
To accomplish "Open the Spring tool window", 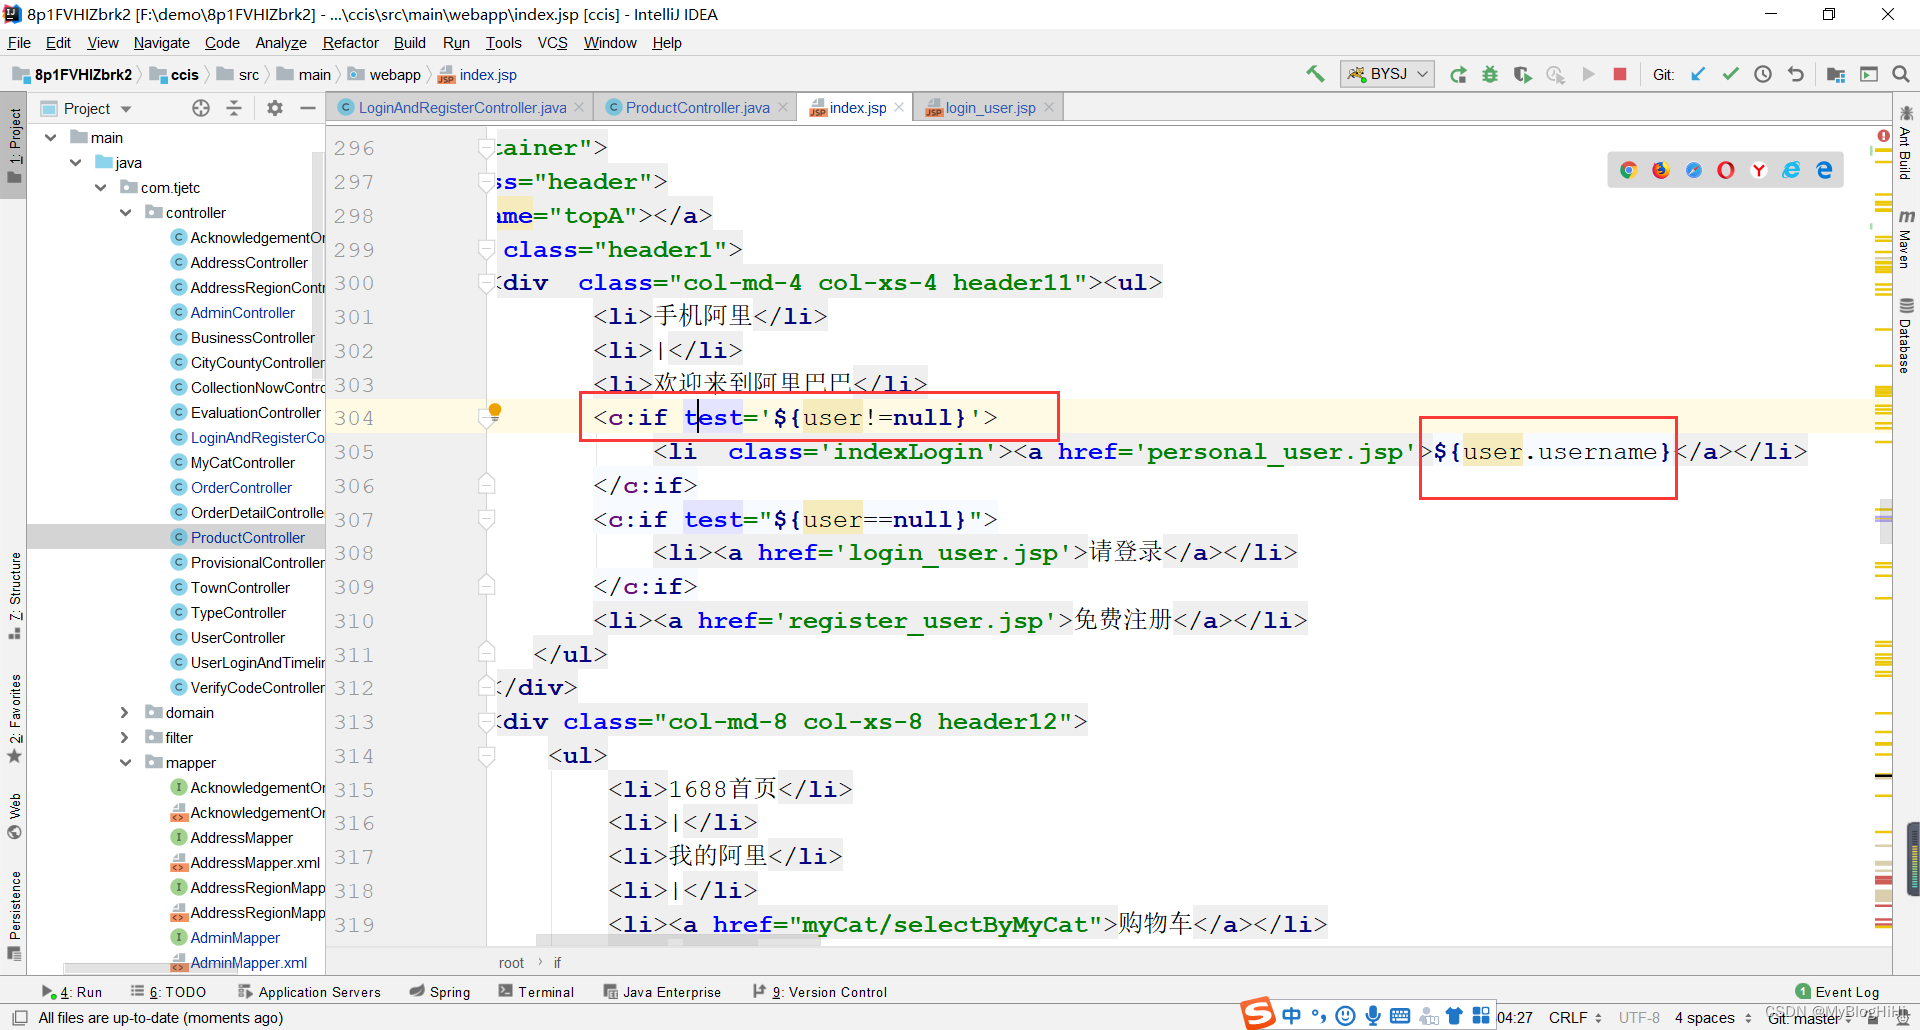I will pyautogui.click(x=440, y=992).
